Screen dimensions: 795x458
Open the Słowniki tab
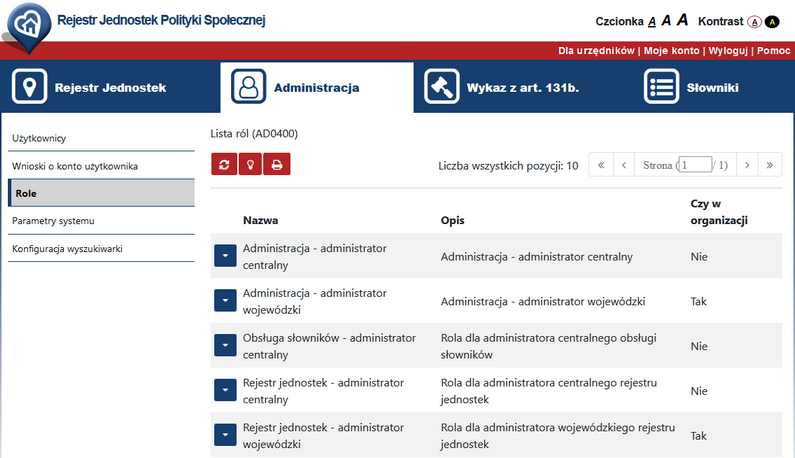click(713, 87)
